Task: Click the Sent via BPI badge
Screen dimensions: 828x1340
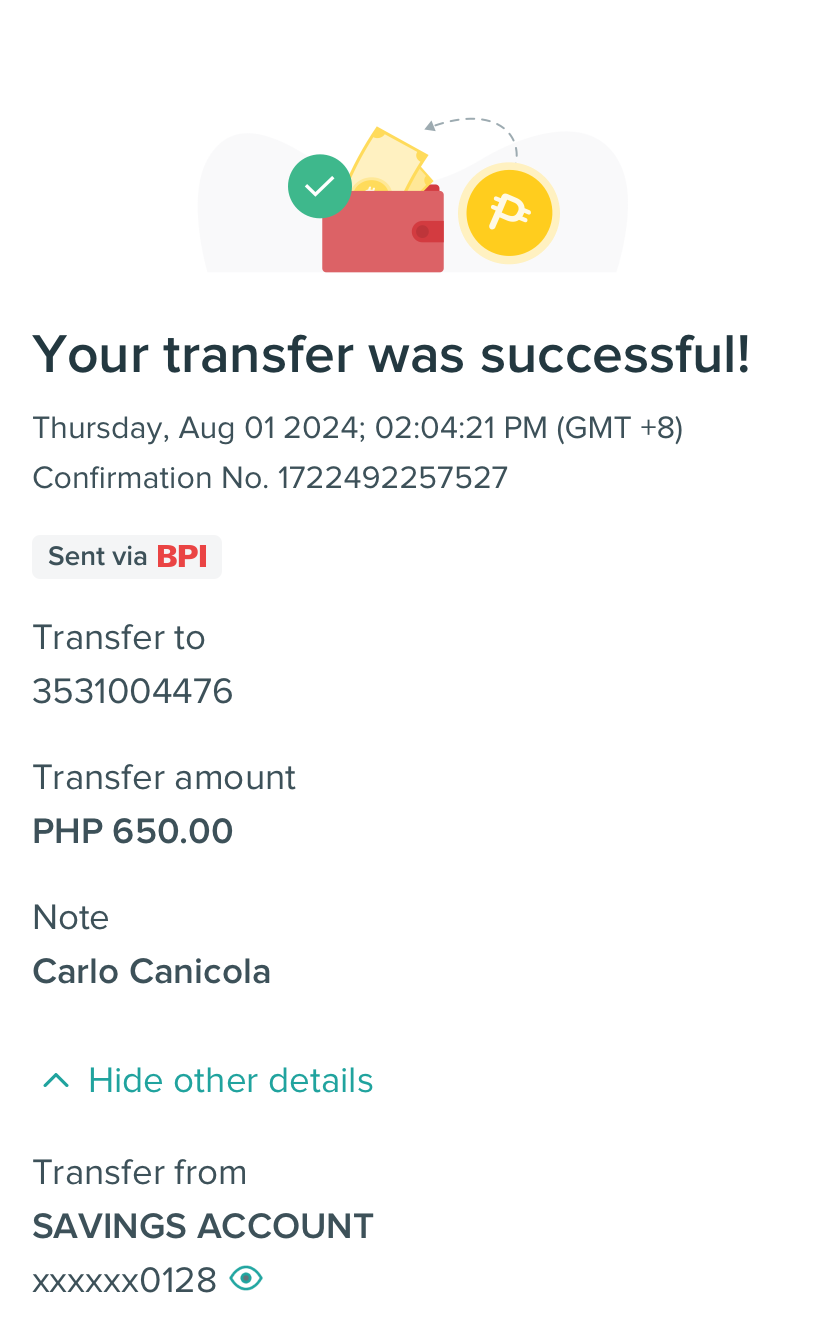Action: [127, 557]
